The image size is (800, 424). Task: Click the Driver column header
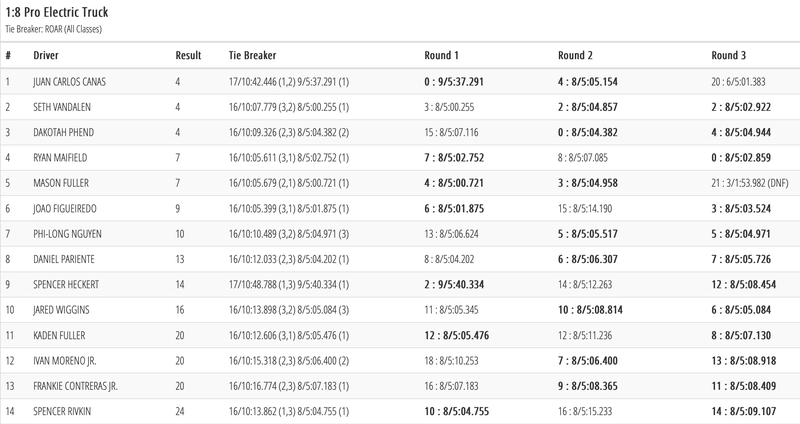click(46, 55)
